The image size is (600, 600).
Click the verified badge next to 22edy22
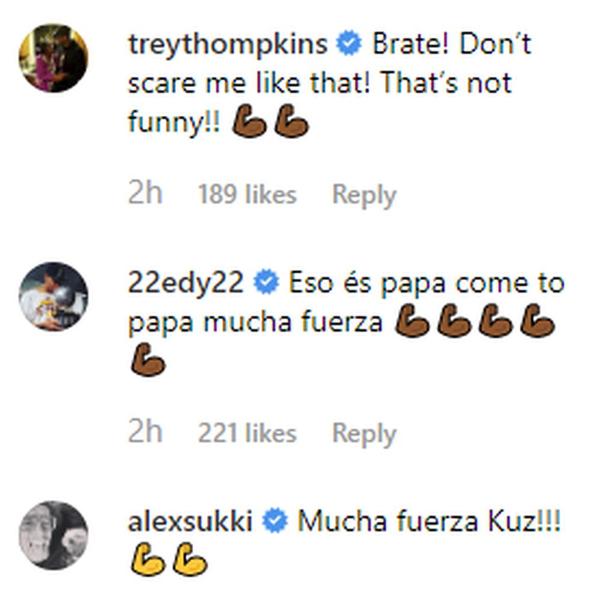pos(266,283)
